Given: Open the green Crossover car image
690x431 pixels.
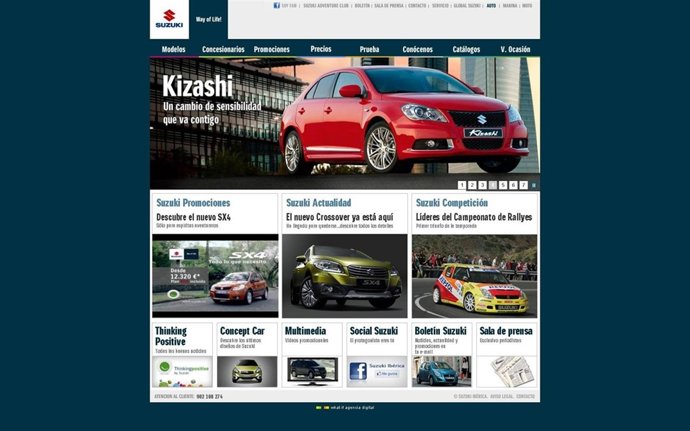Looking at the screenshot, I should 345,276.
